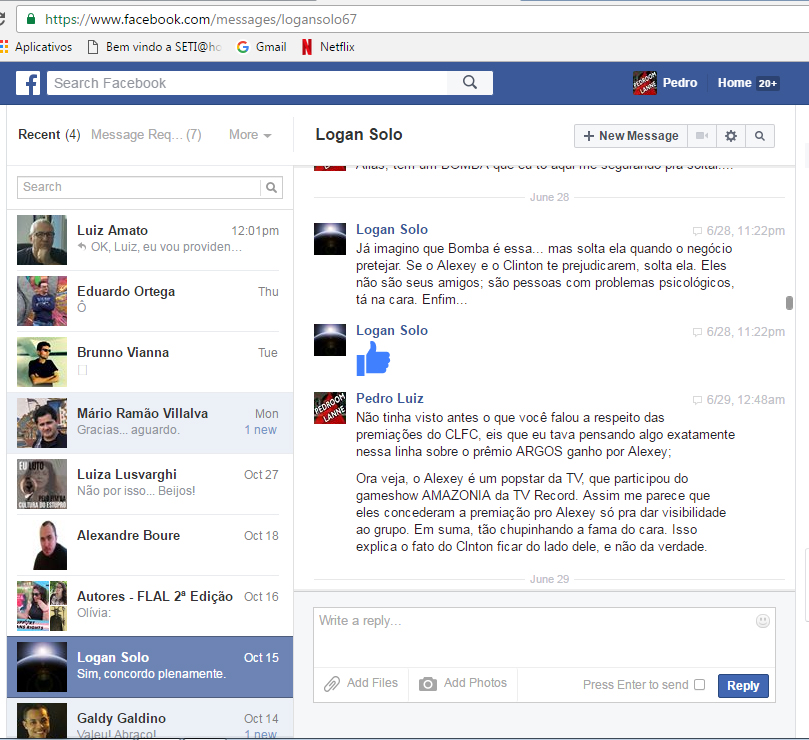Click Add Files label
The height and width of the screenshot is (740, 809).
tap(372, 683)
